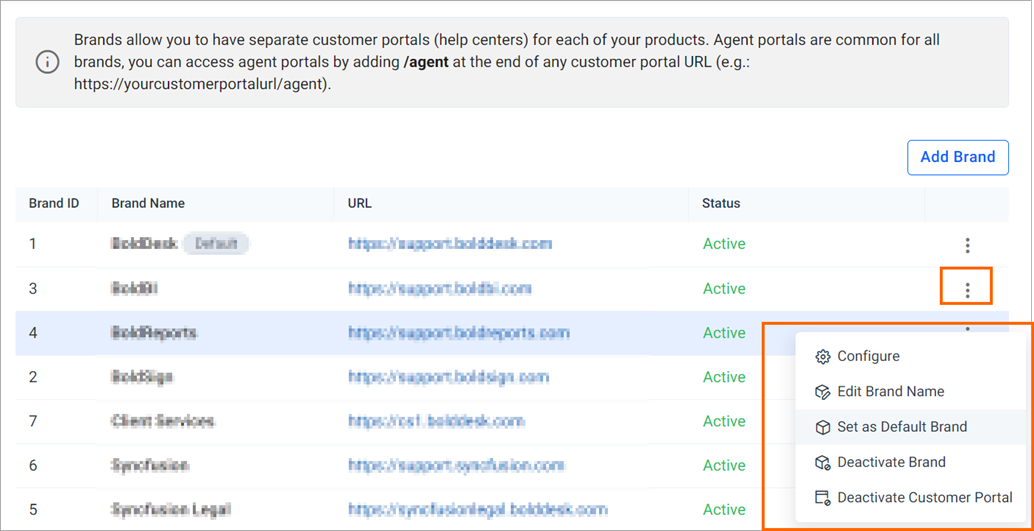Screen dimensions: 1034x531
Task: Click the Brand ID cell showing 4
Action: (x=33, y=333)
